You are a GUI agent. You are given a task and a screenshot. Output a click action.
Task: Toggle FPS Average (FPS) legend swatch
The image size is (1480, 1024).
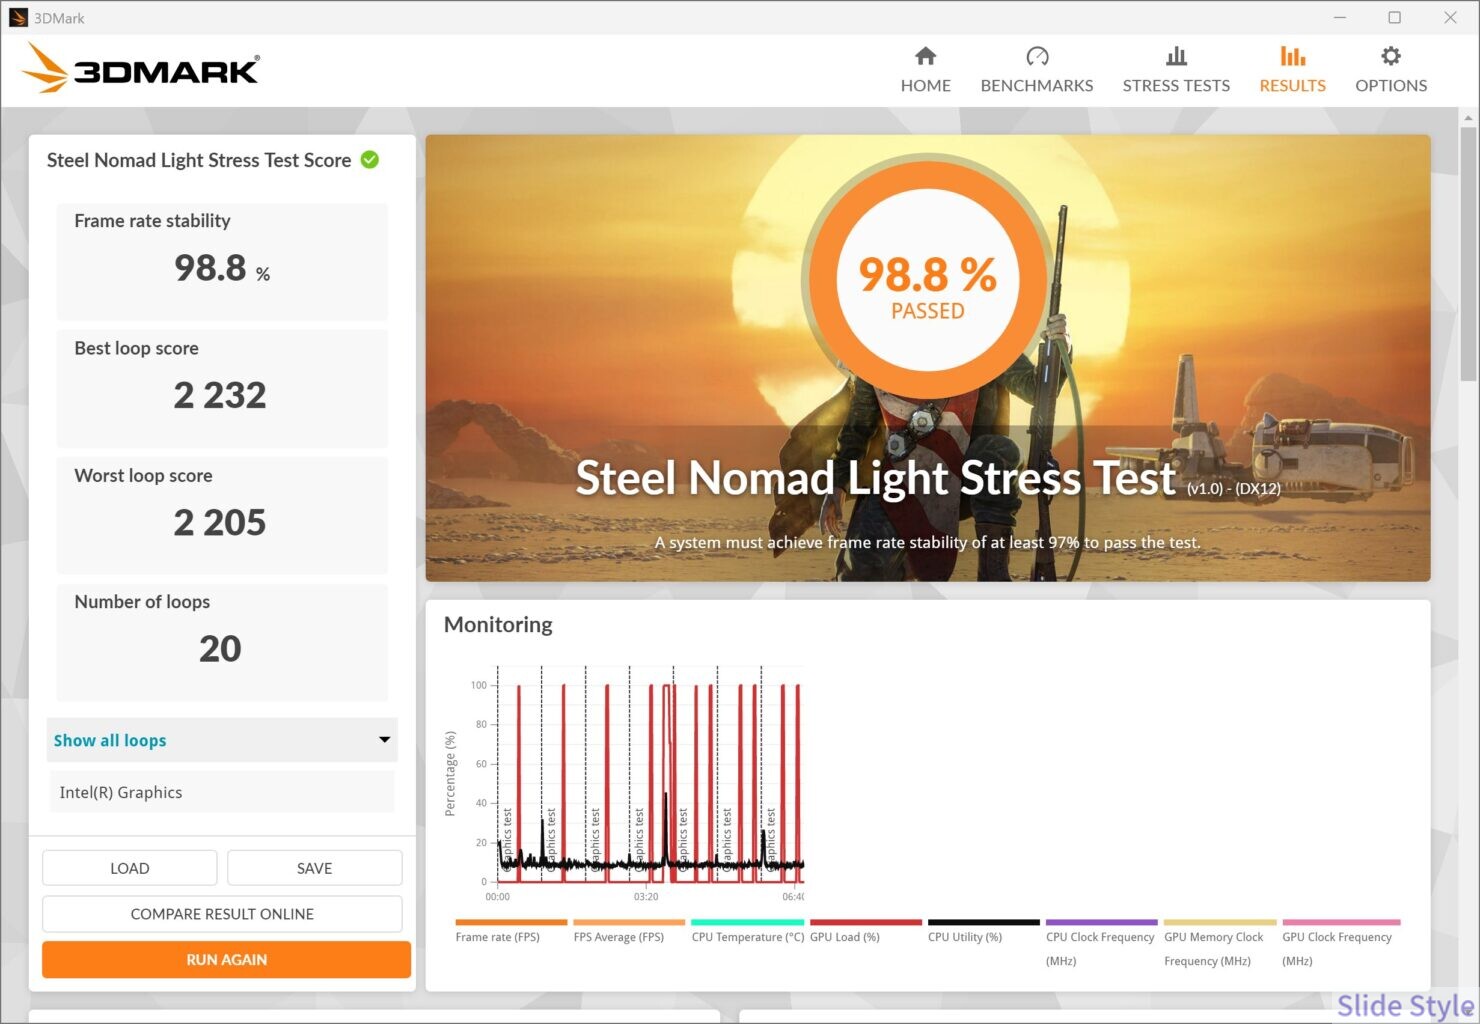point(629,922)
